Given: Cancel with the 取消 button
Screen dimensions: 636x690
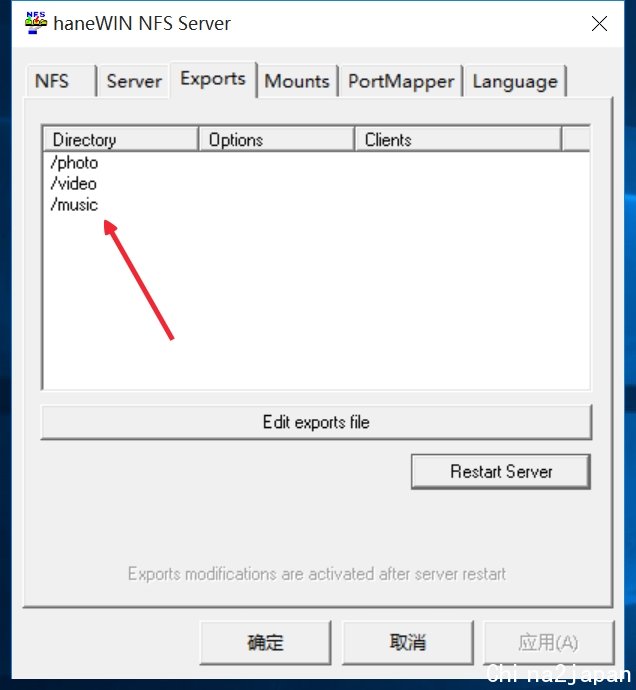Looking at the screenshot, I should click(408, 642).
